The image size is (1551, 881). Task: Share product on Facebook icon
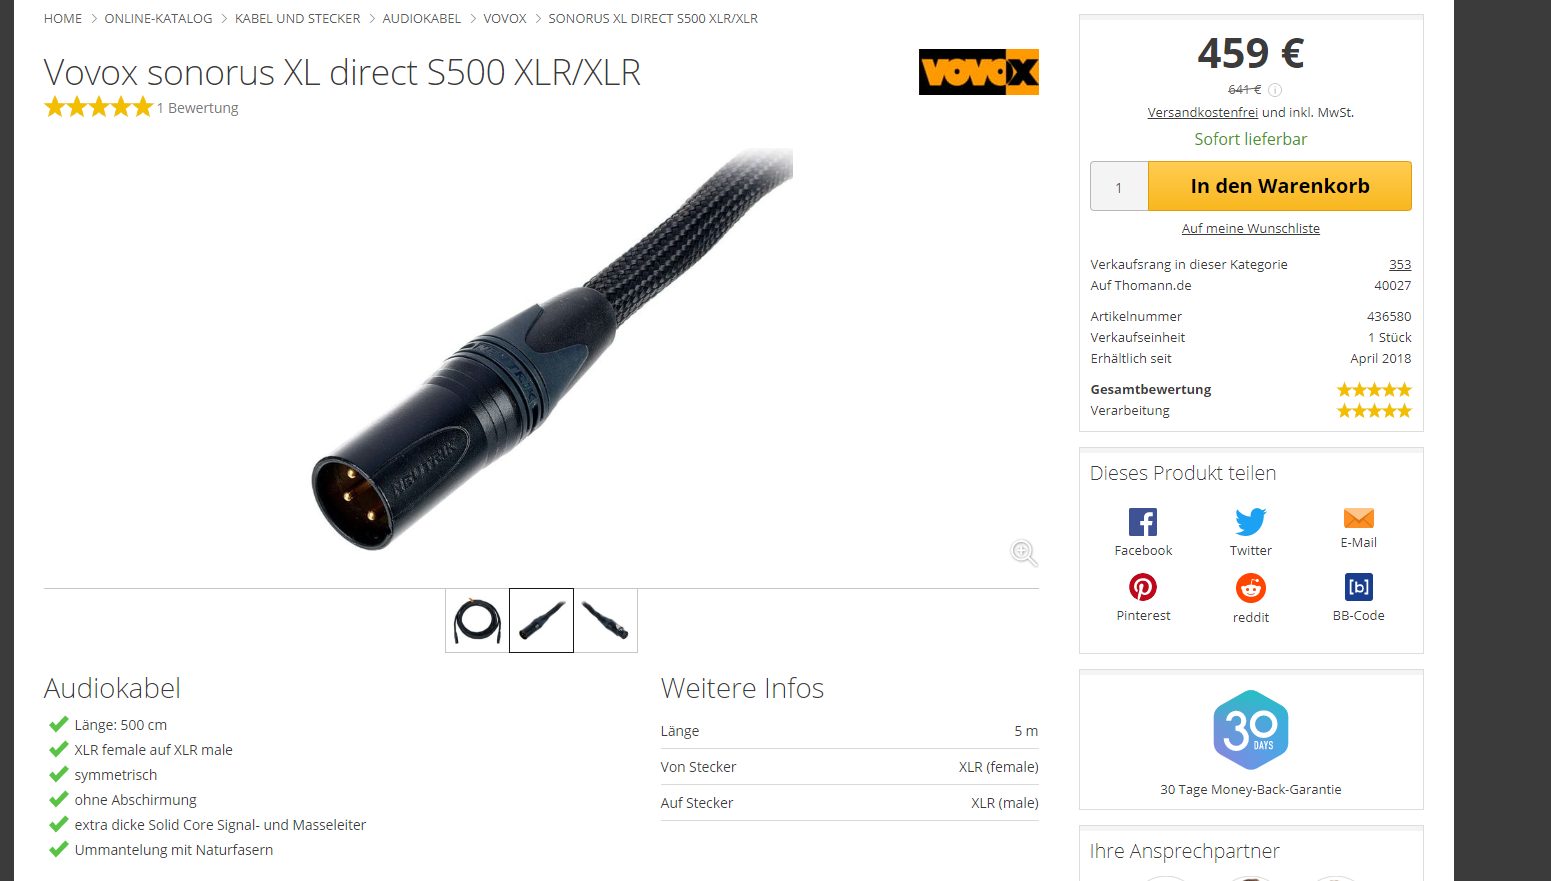point(1143,522)
